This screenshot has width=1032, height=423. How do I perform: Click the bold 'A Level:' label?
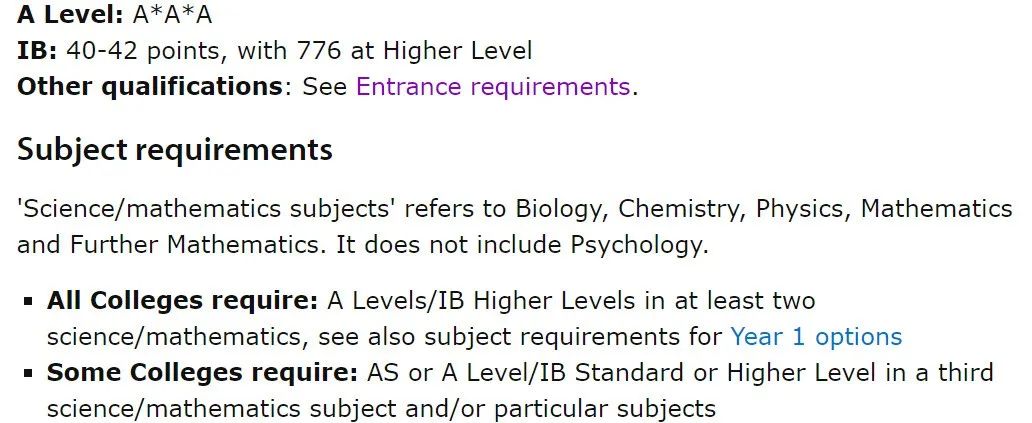pos(70,14)
